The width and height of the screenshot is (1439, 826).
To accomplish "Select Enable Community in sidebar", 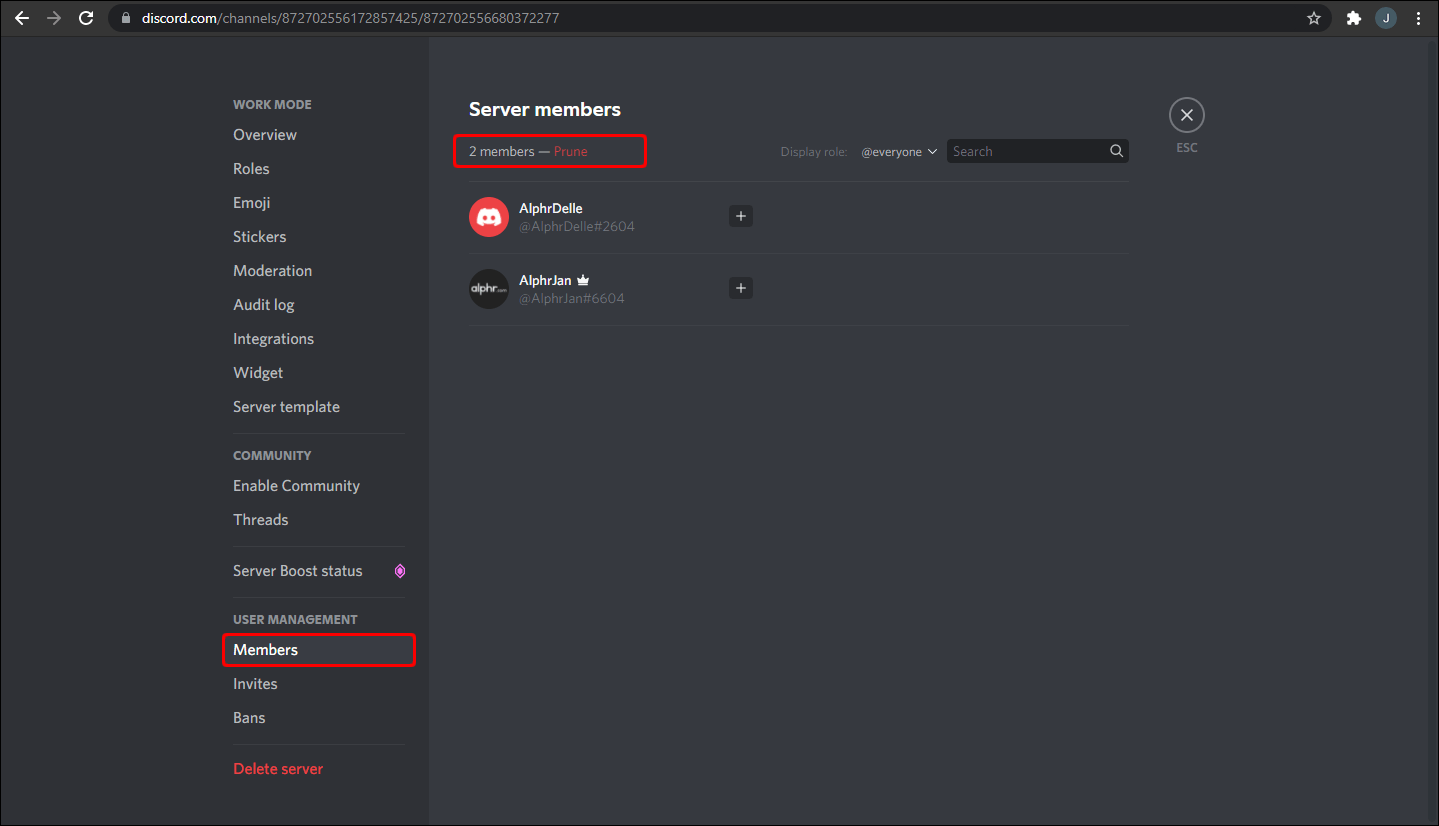I will click(296, 486).
